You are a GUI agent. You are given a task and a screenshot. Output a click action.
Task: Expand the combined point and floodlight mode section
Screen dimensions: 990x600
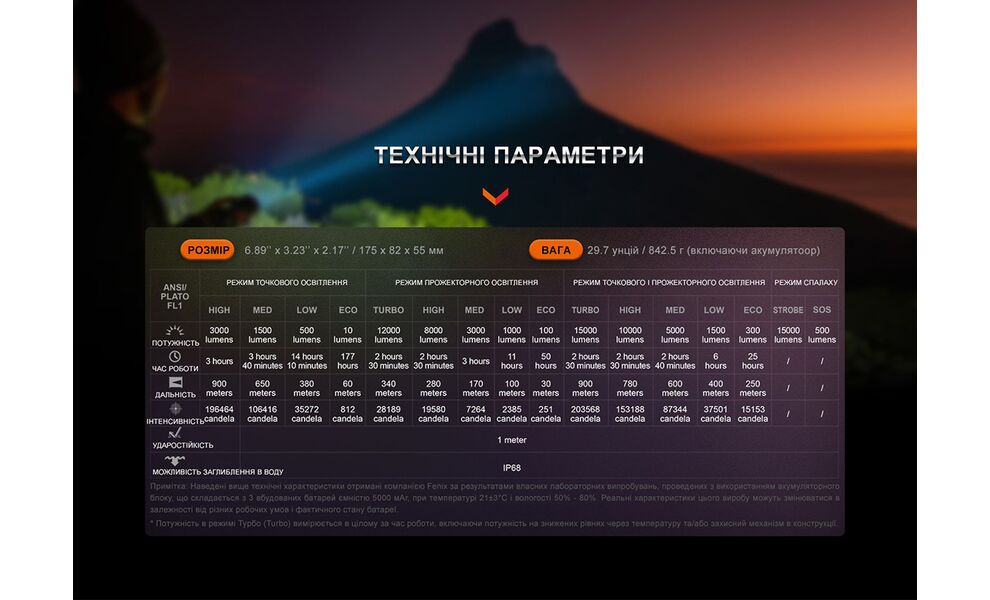click(670, 284)
